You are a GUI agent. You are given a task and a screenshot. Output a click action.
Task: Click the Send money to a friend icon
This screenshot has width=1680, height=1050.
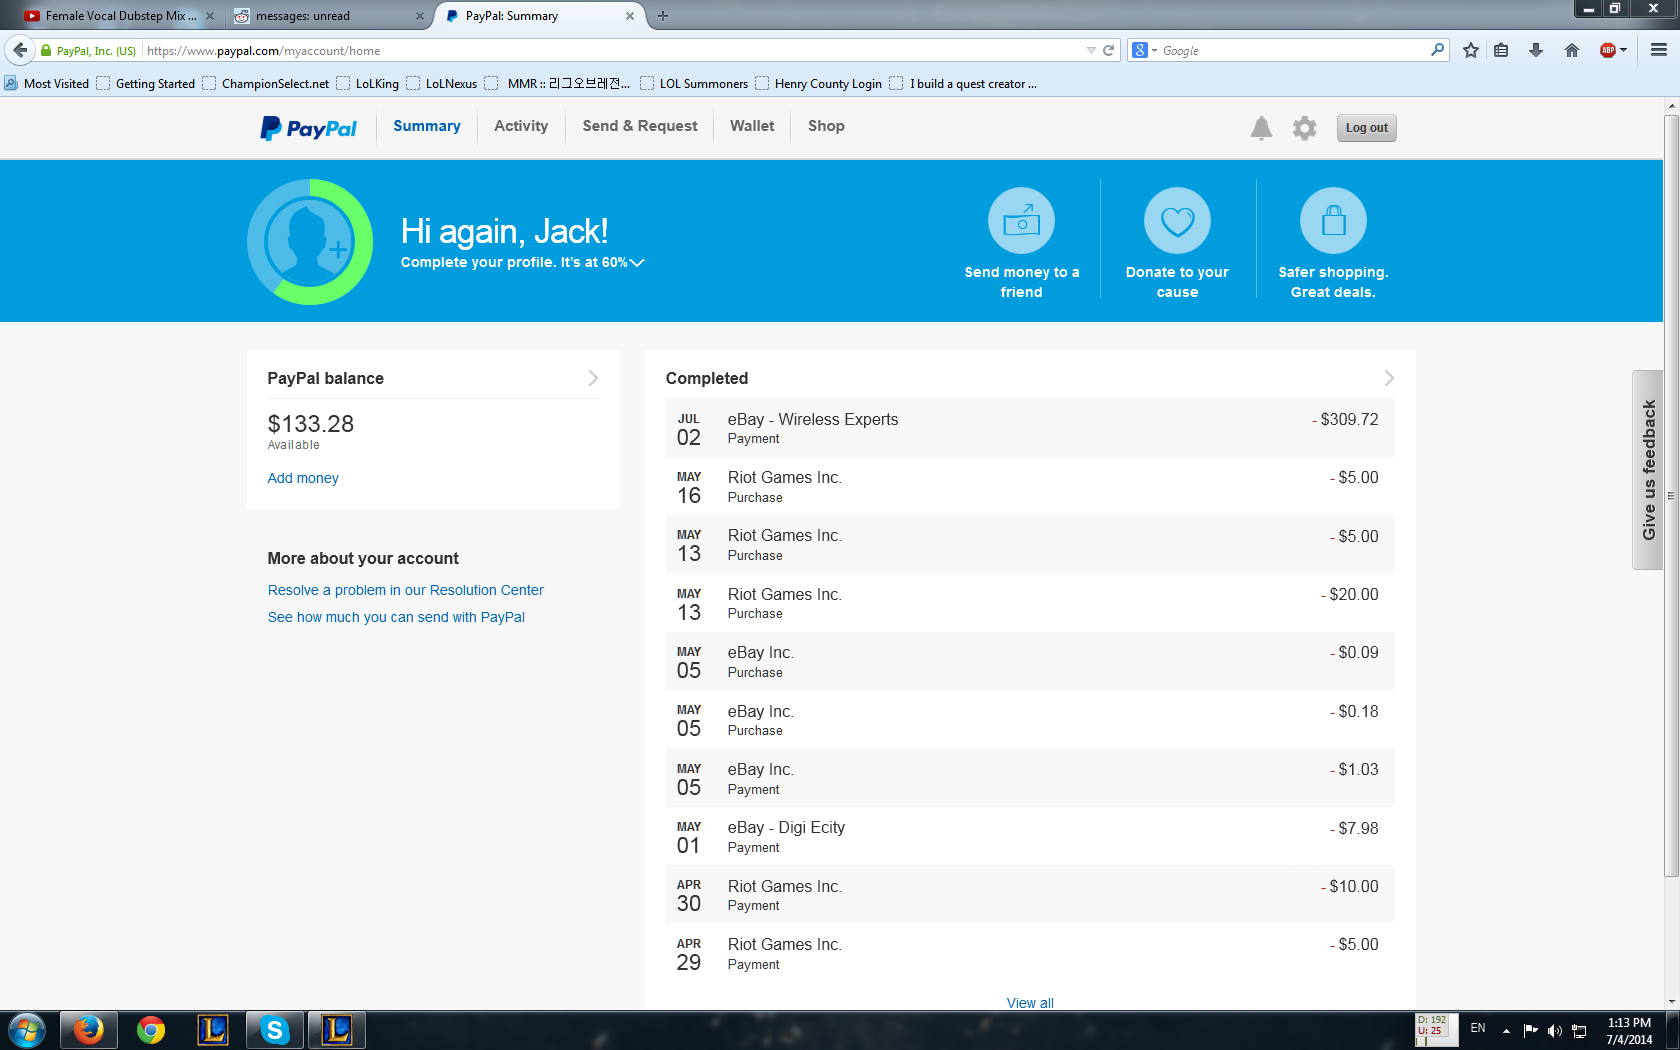(1021, 221)
